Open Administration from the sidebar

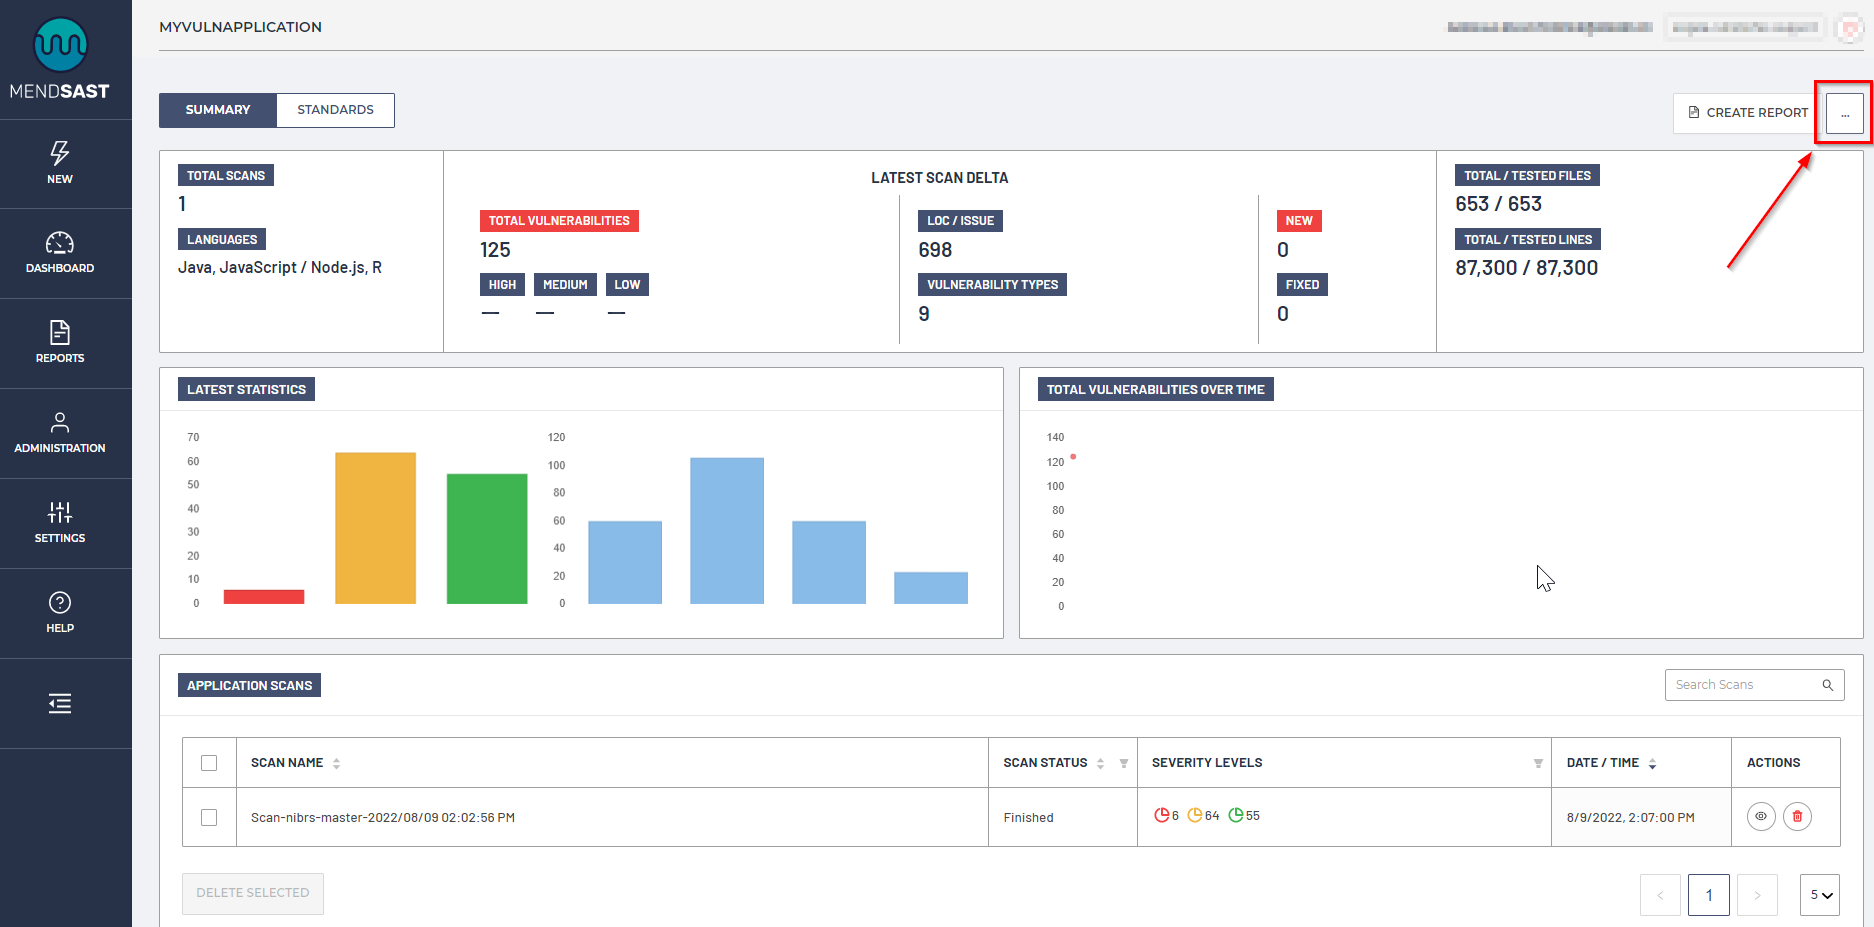(60, 423)
